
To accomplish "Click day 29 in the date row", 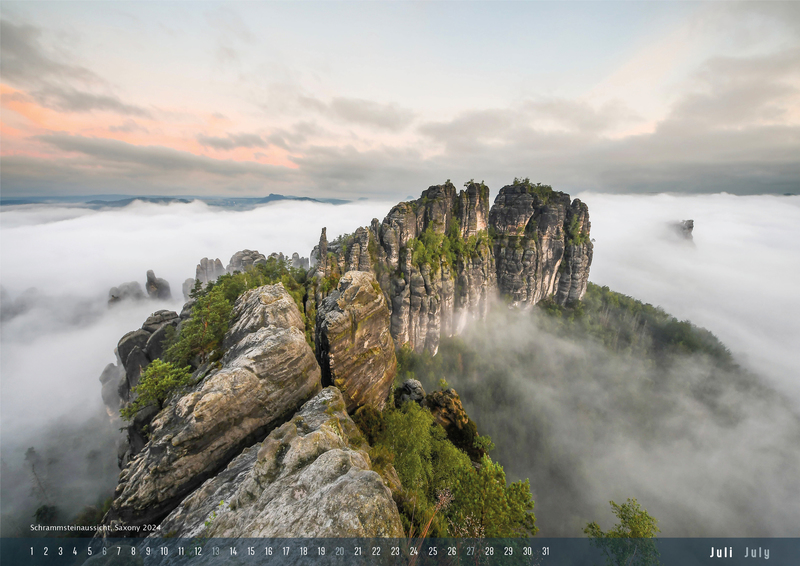I will tap(508, 551).
